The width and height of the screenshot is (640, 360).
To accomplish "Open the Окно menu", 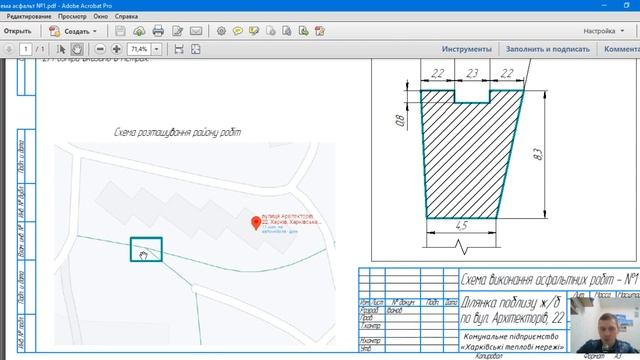I will 100,16.
